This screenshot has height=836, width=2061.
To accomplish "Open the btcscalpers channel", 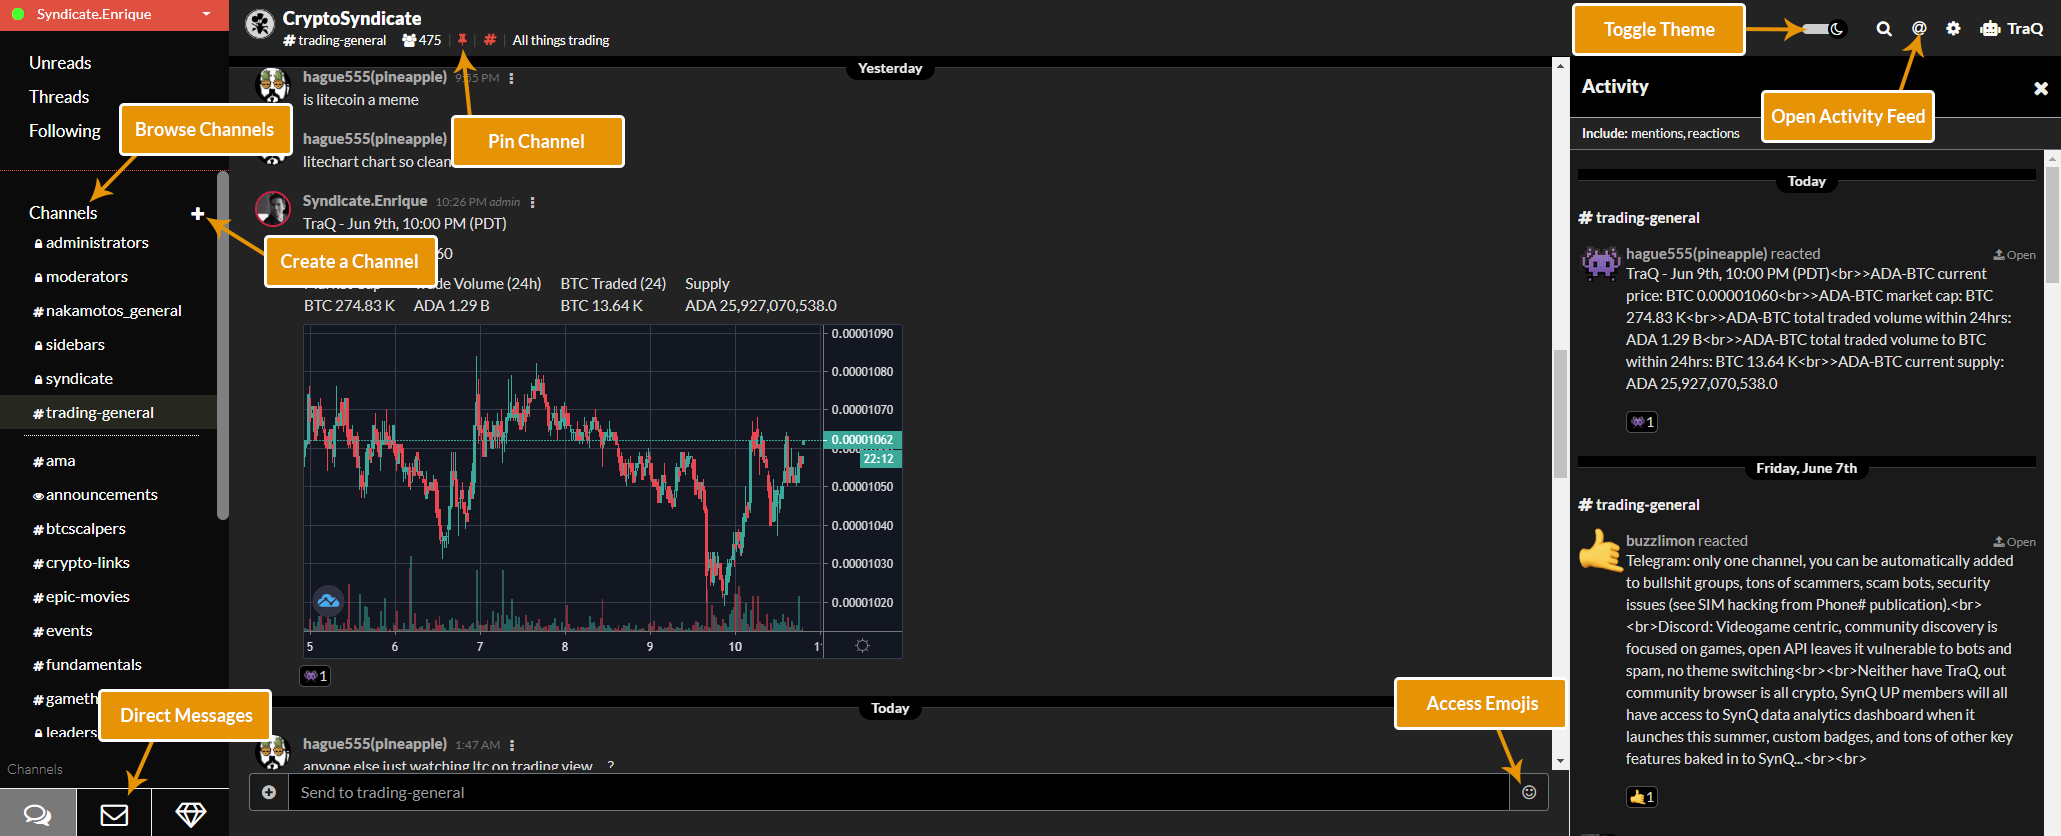I will [x=79, y=529].
